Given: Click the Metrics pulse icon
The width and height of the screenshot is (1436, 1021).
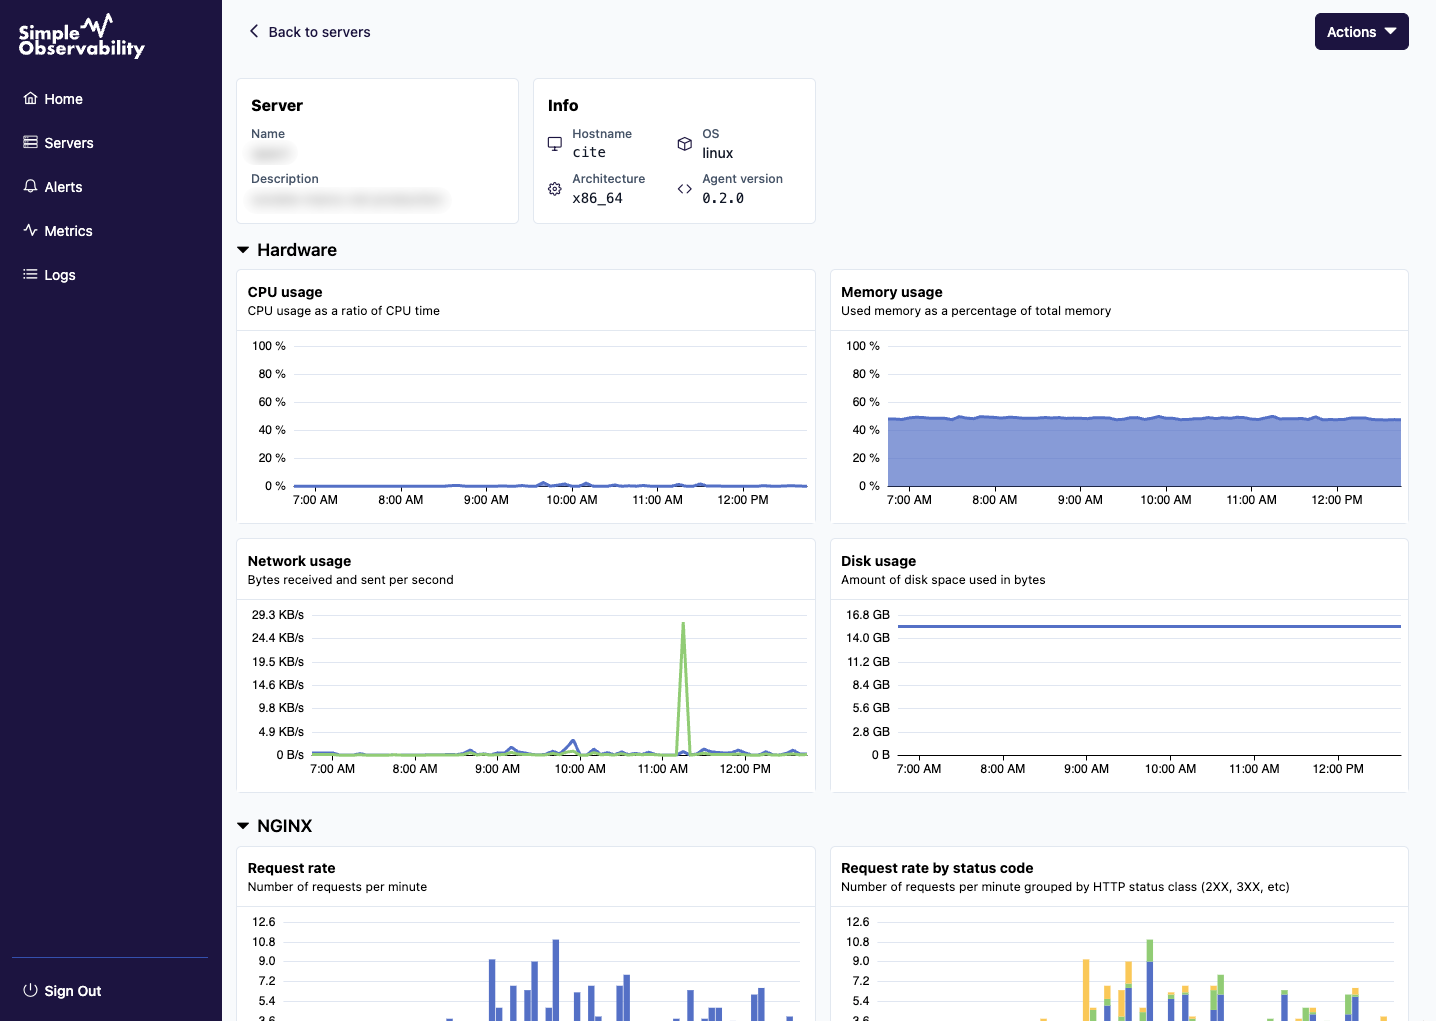Looking at the screenshot, I should coord(31,230).
